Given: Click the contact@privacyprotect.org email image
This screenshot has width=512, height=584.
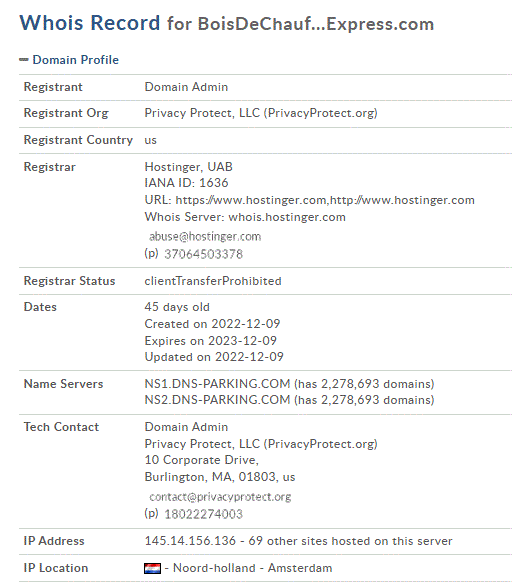Looking at the screenshot, I should 220,497.
